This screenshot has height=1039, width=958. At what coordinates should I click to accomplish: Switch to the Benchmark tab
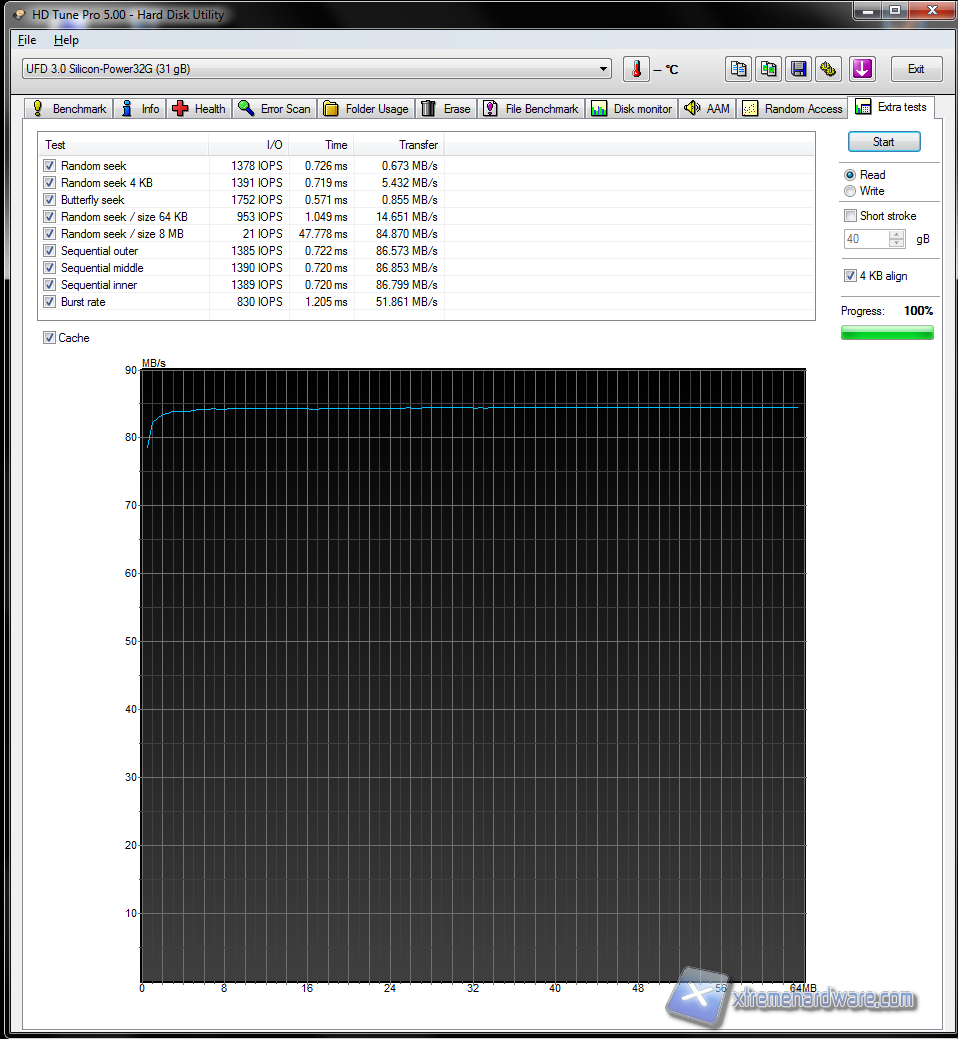tap(69, 109)
